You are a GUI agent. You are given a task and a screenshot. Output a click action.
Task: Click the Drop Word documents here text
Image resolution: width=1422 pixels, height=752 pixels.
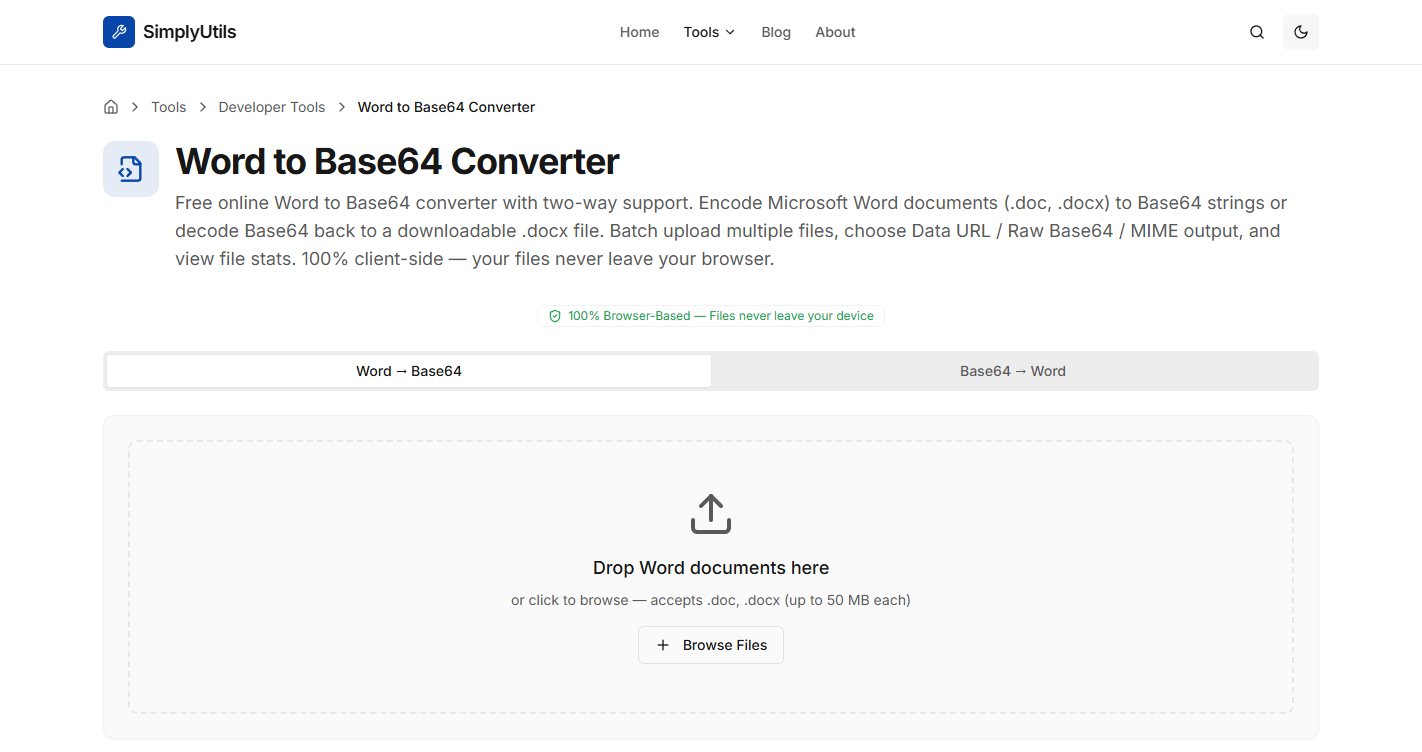[711, 568]
